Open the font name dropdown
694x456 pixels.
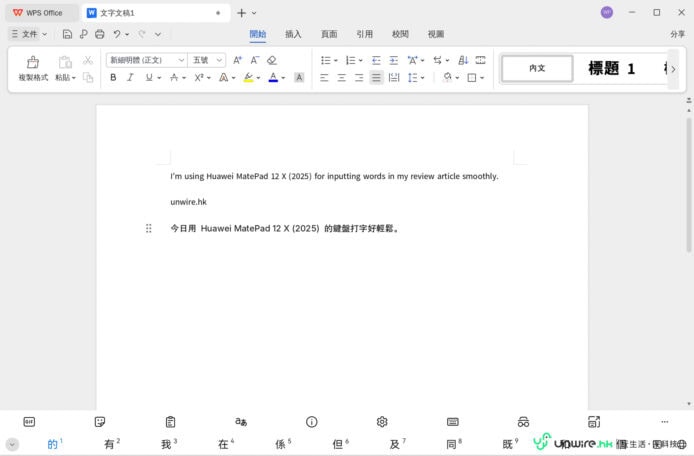click(181, 60)
